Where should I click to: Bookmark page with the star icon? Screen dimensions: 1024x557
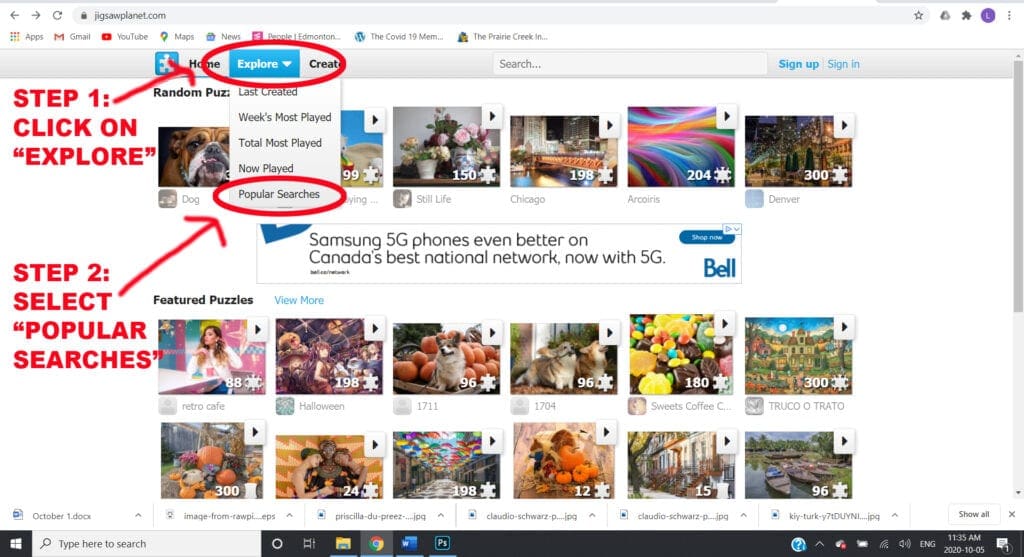(918, 15)
